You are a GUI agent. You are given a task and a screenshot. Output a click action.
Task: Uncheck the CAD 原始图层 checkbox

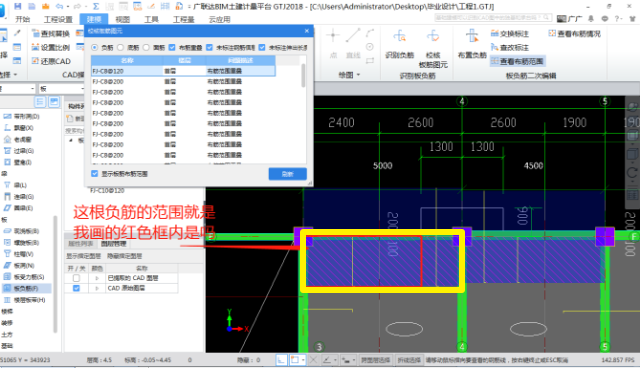76,288
